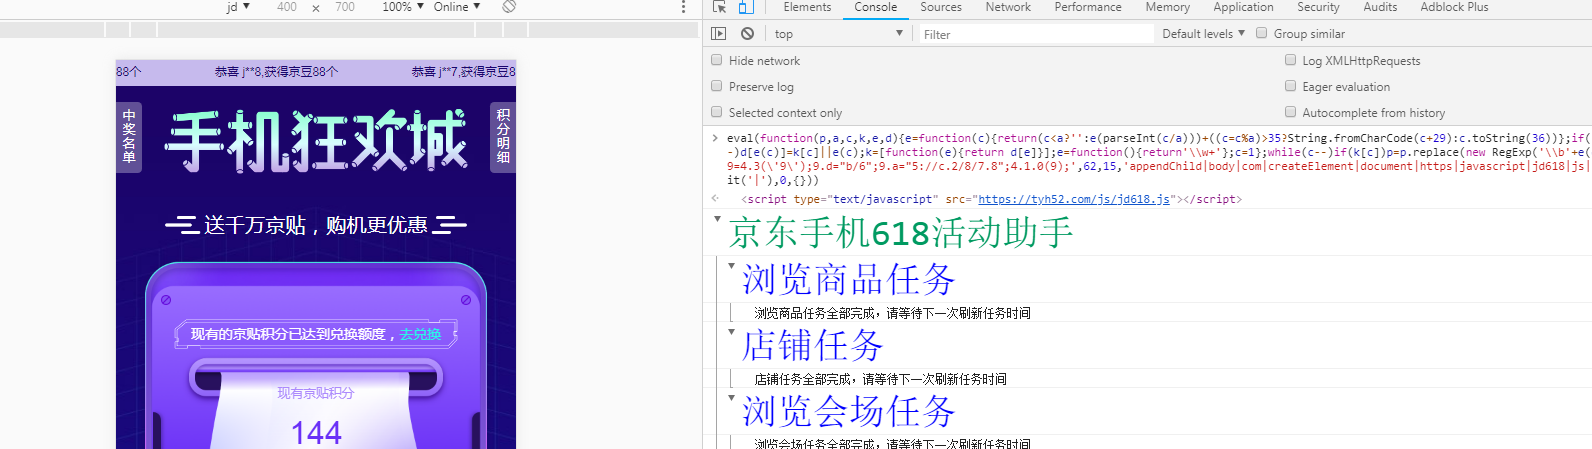Toggle the inspect element picker icon
The width and height of the screenshot is (1592, 449).
click(x=719, y=7)
